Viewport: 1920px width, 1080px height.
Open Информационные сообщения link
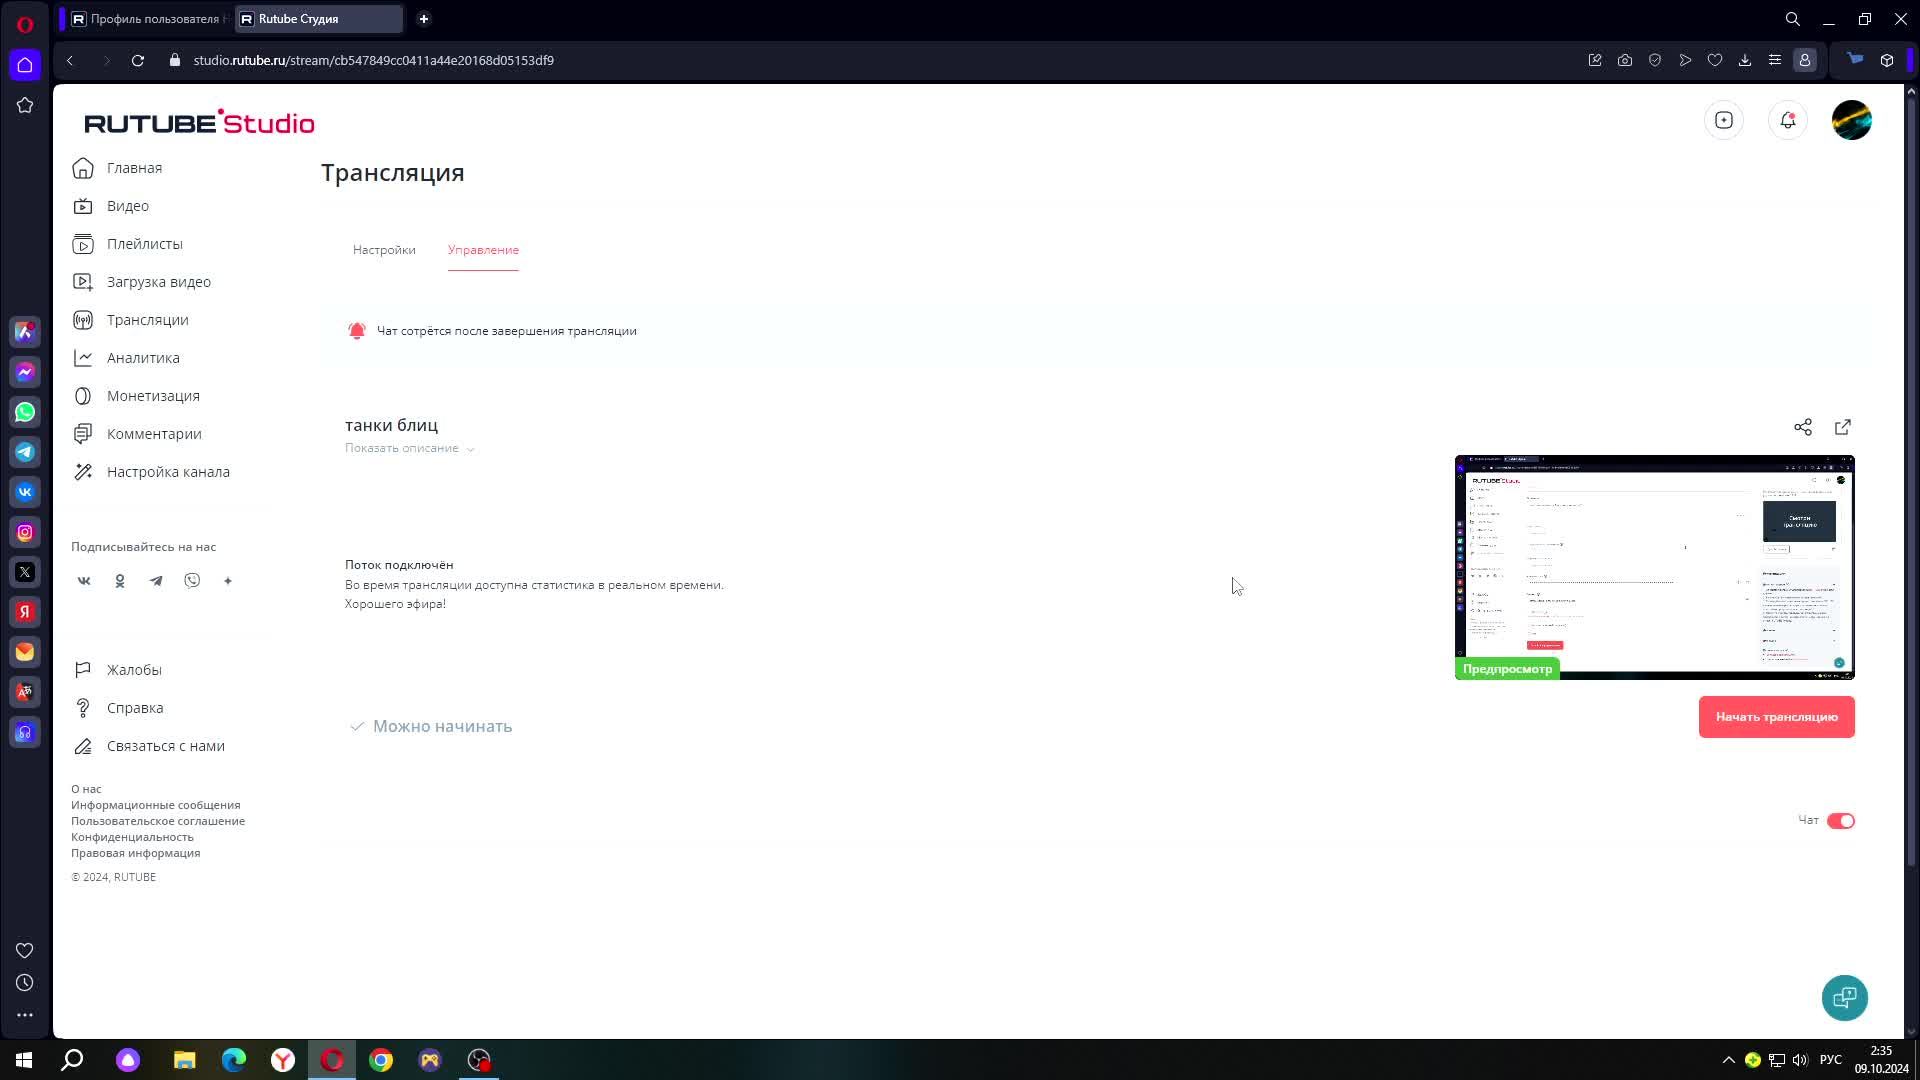click(x=155, y=805)
